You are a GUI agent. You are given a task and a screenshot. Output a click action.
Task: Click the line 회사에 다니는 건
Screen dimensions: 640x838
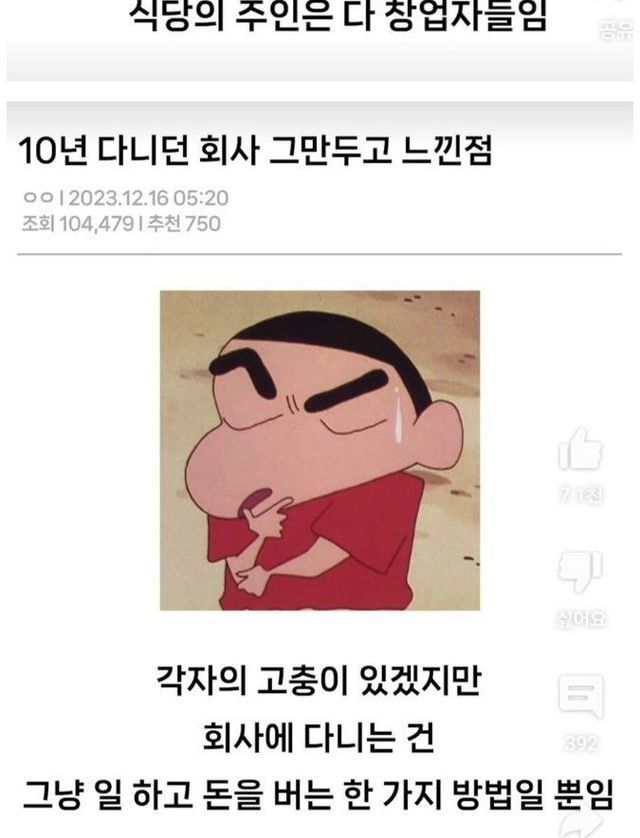[x=319, y=738]
